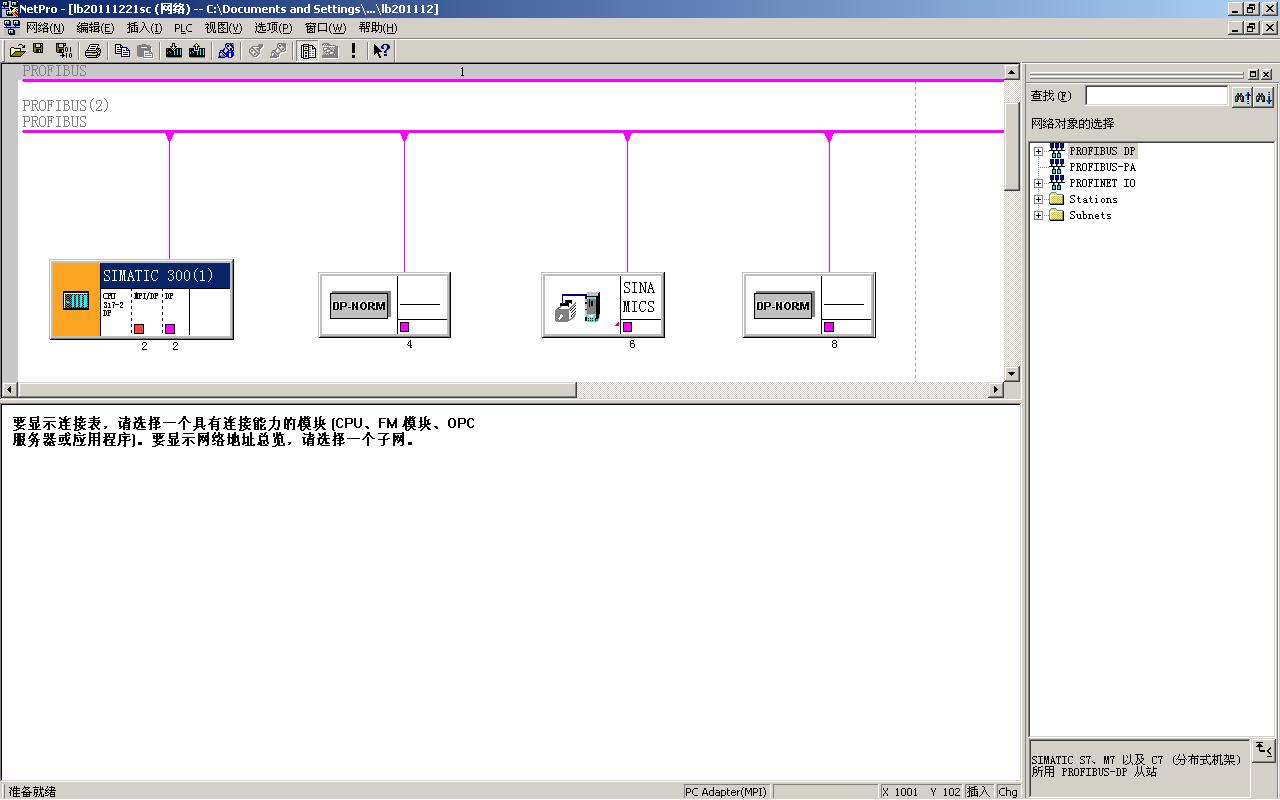1280x800 pixels.
Task: Click the network view horizontal scroll left arrow
Action: (10, 389)
